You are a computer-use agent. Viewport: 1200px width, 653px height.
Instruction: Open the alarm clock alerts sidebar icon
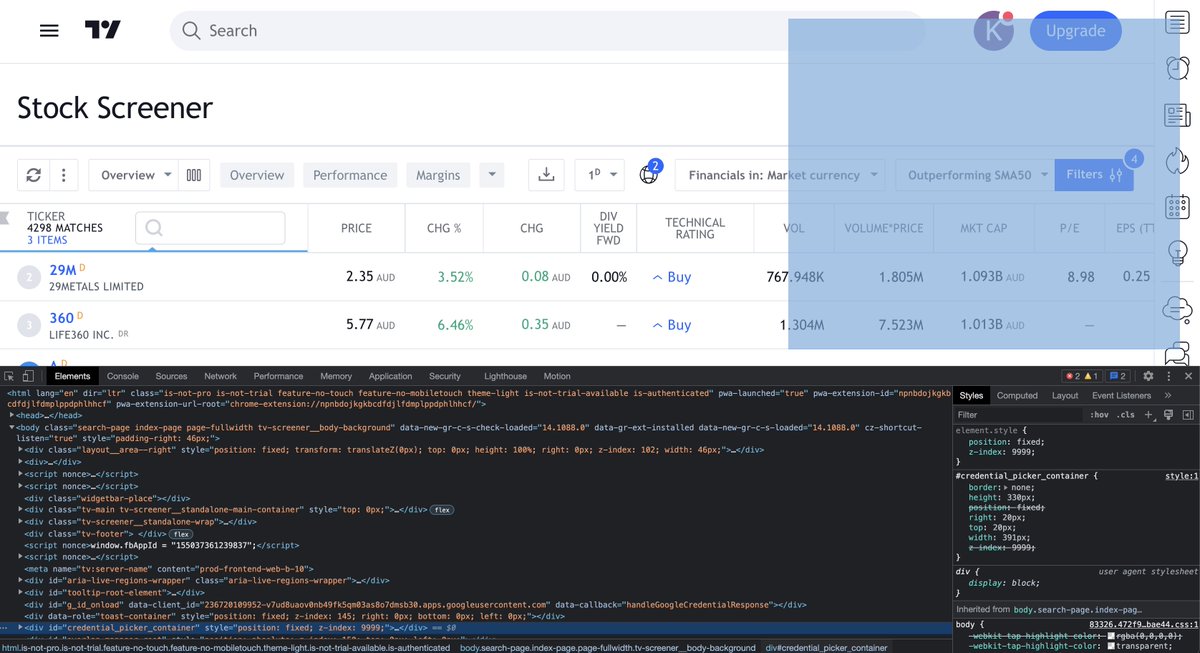(1177, 68)
